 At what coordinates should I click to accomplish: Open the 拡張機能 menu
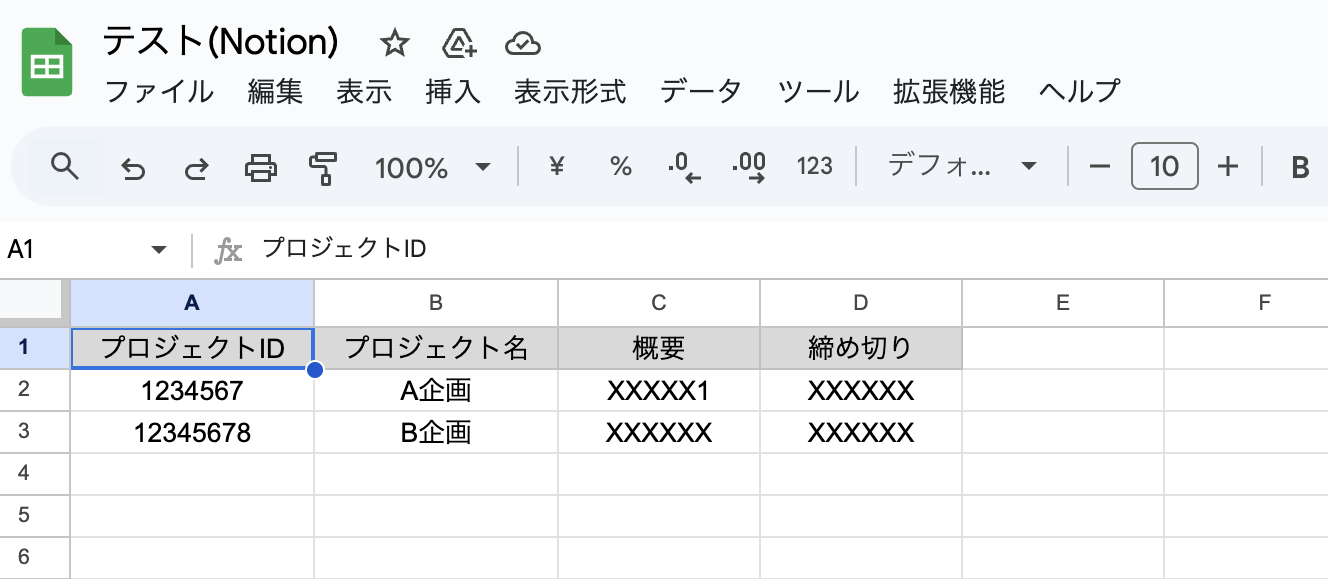(948, 92)
